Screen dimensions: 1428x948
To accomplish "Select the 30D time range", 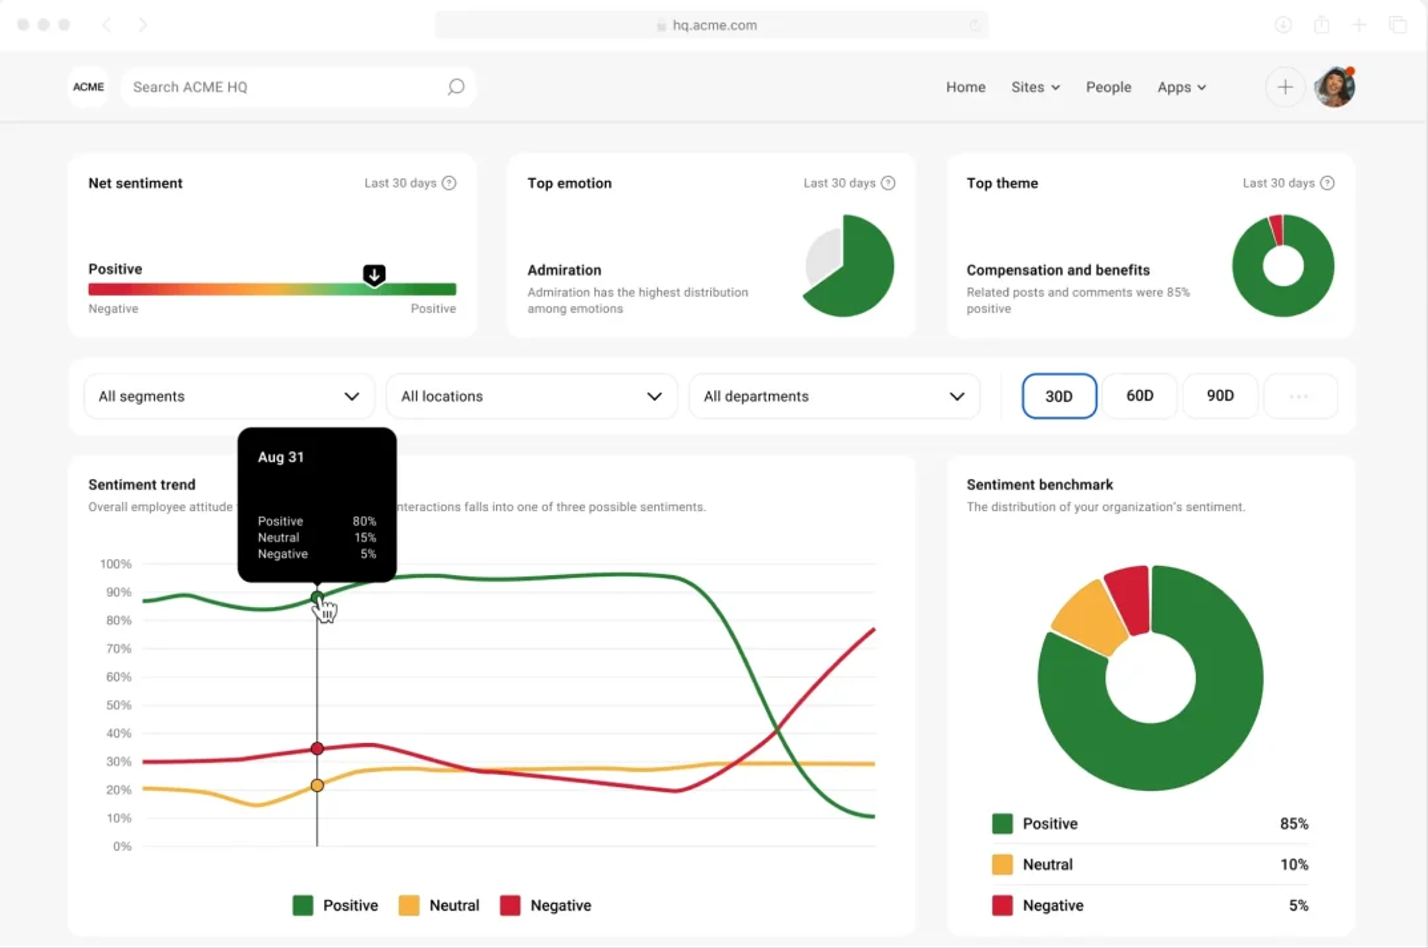I will (1059, 396).
